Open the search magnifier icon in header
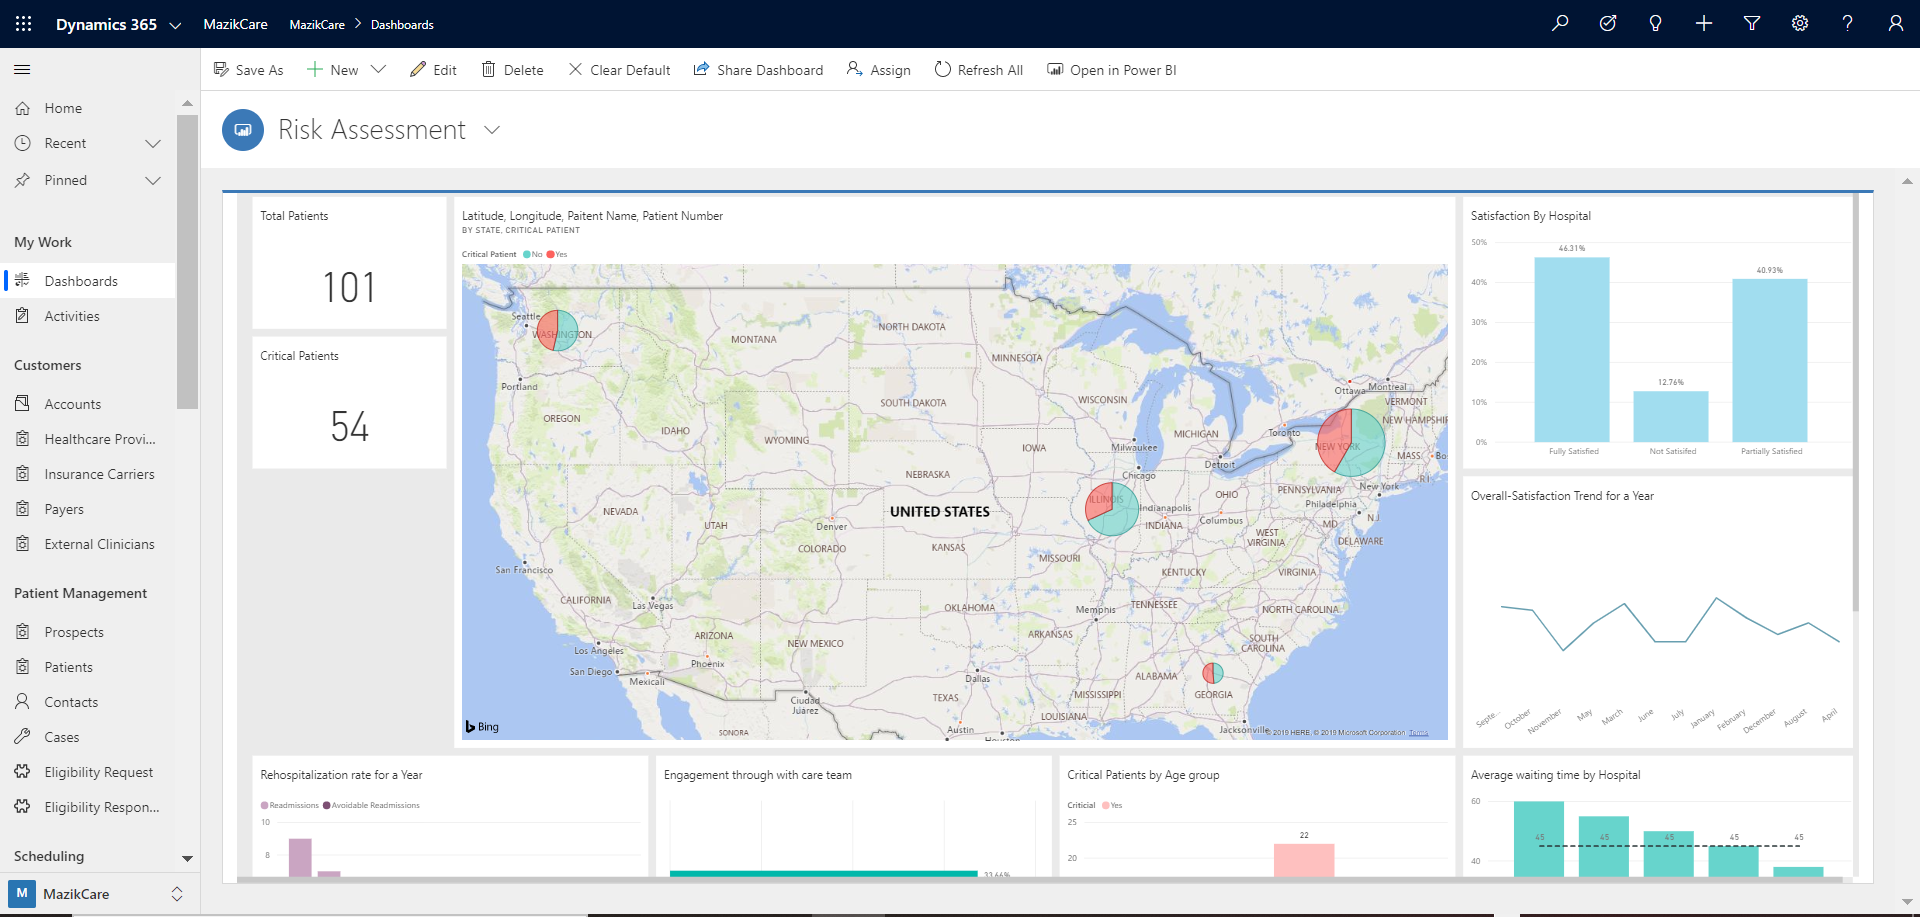This screenshot has width=1920, height=917. click(1560, 23)
